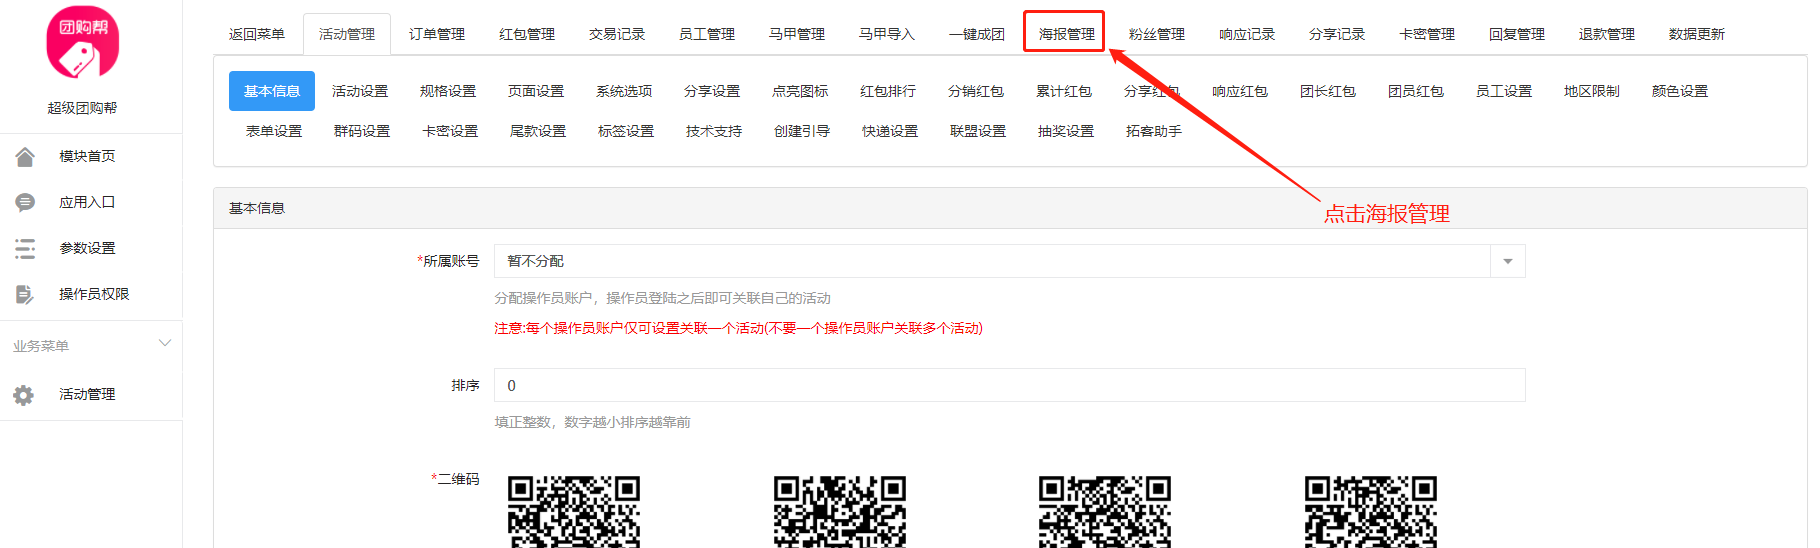Image resolution: width=1820 pixels, height=548 pixels.
Task: Open 卡密设置 sub-section
Action: 450,131
